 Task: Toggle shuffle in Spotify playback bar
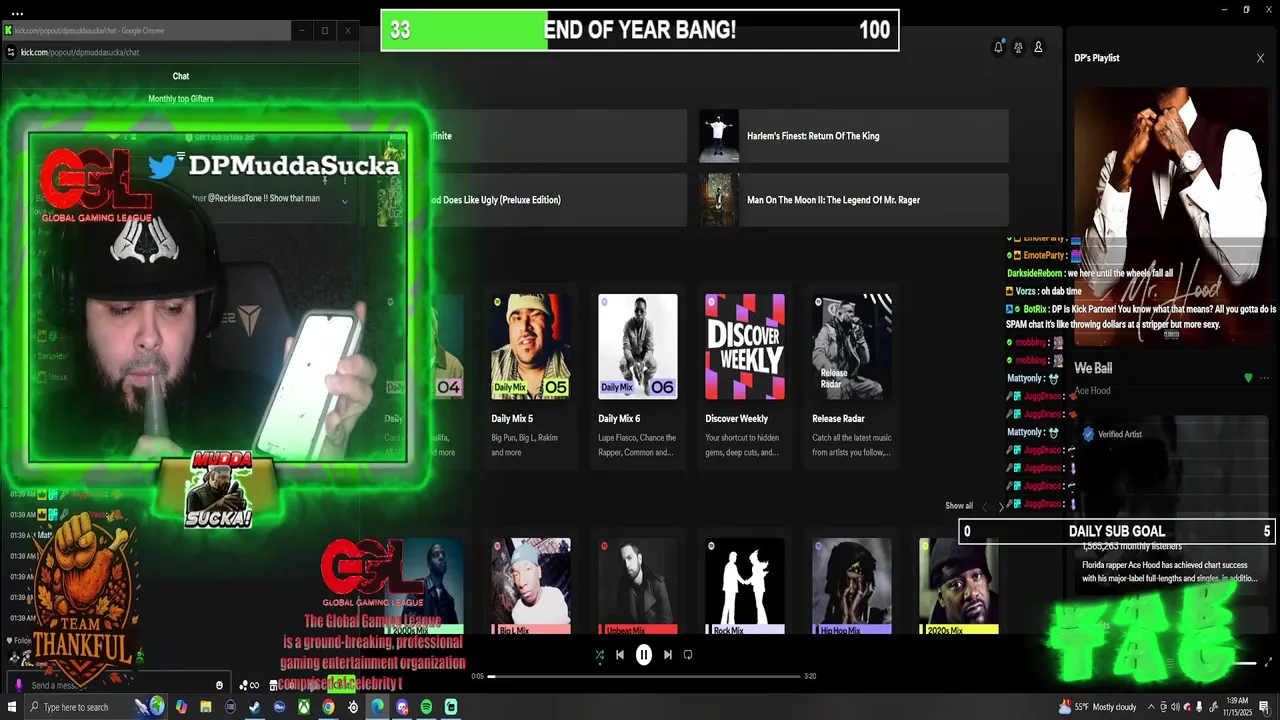pyautogui.click(x=599, y=655)
